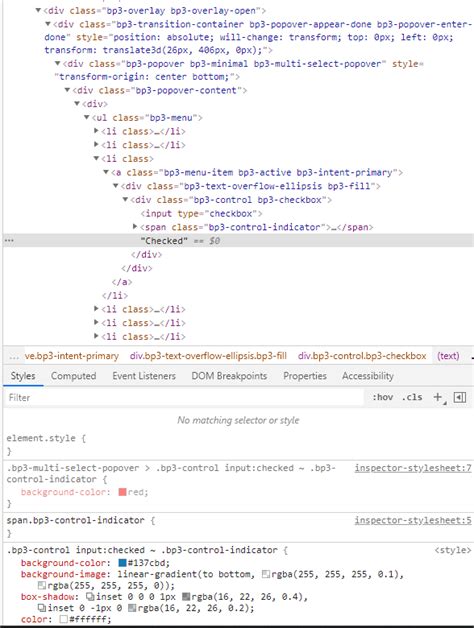
Task: Expand the second collapsed li class node
Action: point(96,144)
